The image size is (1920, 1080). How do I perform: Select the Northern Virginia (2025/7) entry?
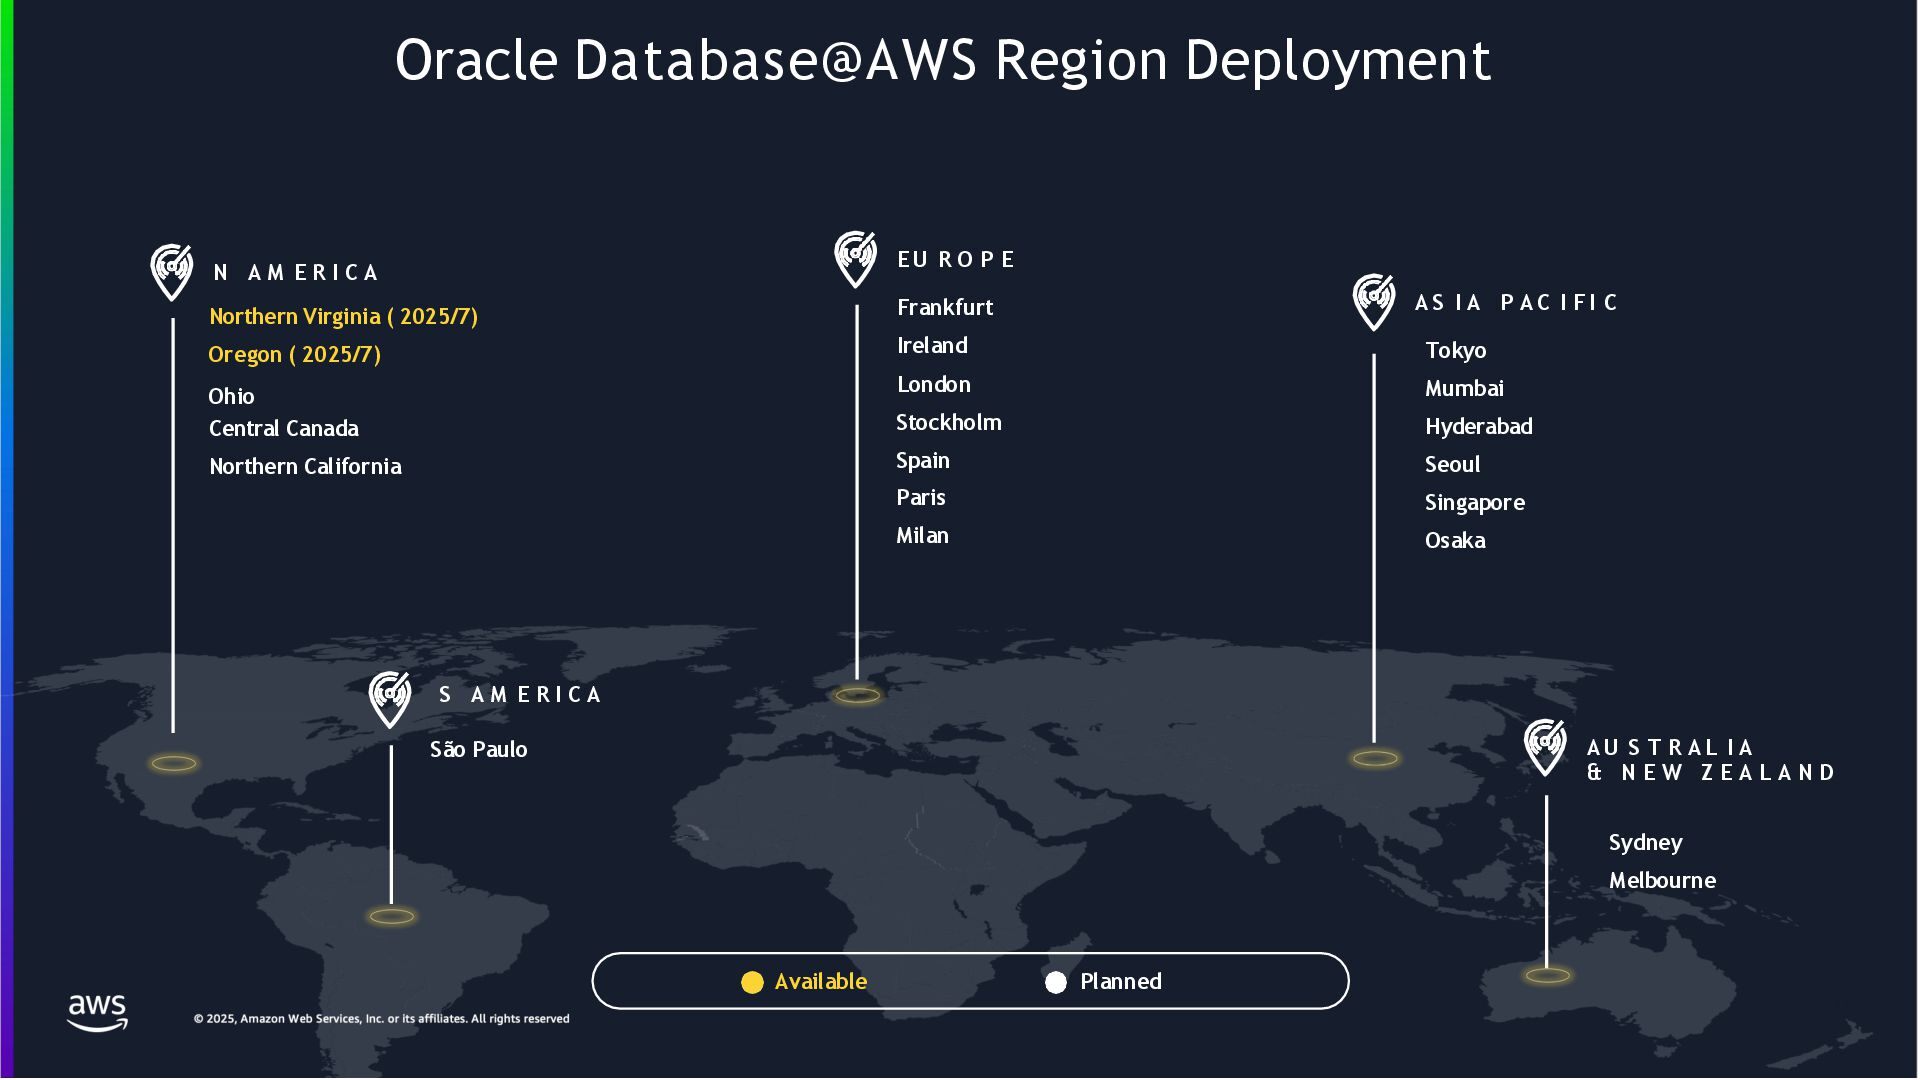343,317
